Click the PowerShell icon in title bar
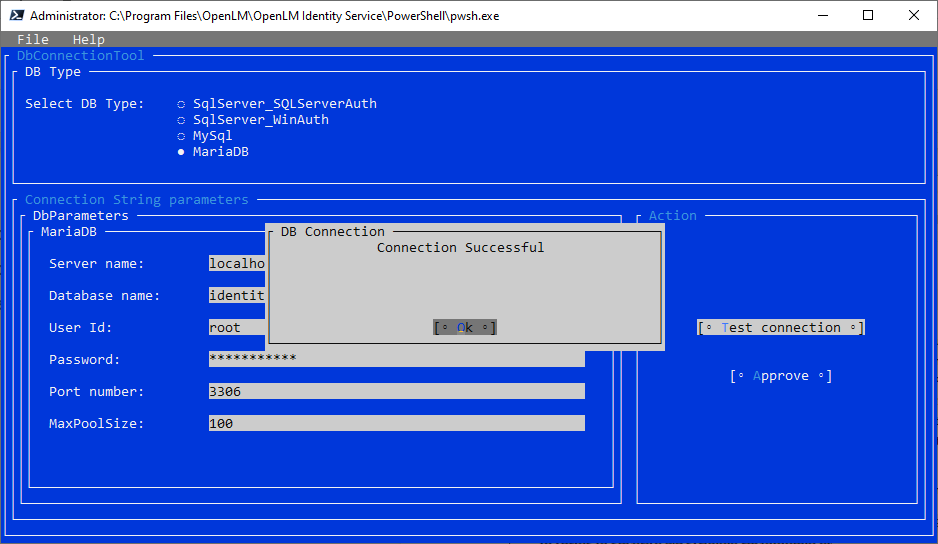This screenshot has width=938, height=544. pyautogui.click(x=17, y=16)
